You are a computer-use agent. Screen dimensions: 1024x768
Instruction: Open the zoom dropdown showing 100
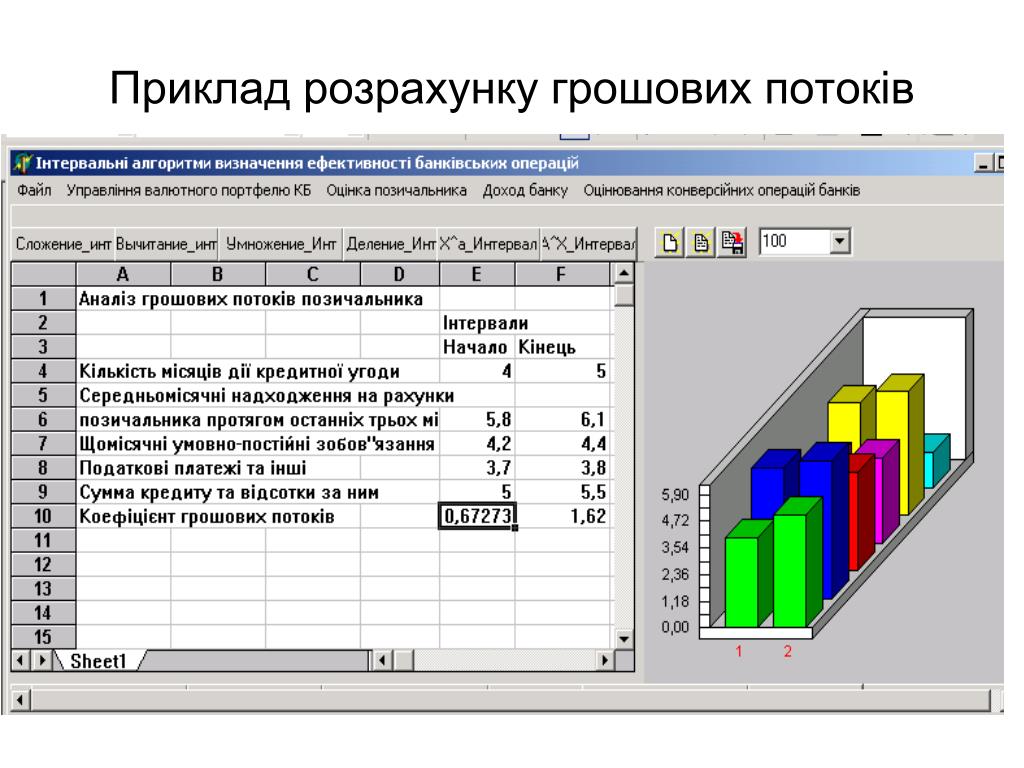tap(840, 242)
